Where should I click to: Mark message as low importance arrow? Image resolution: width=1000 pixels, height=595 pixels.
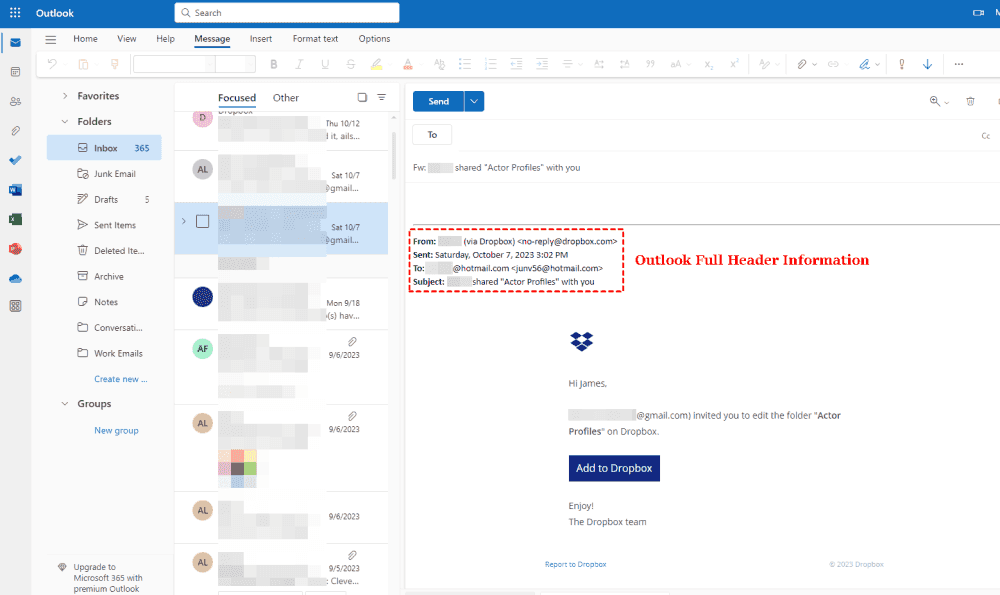tap(927, 64)
